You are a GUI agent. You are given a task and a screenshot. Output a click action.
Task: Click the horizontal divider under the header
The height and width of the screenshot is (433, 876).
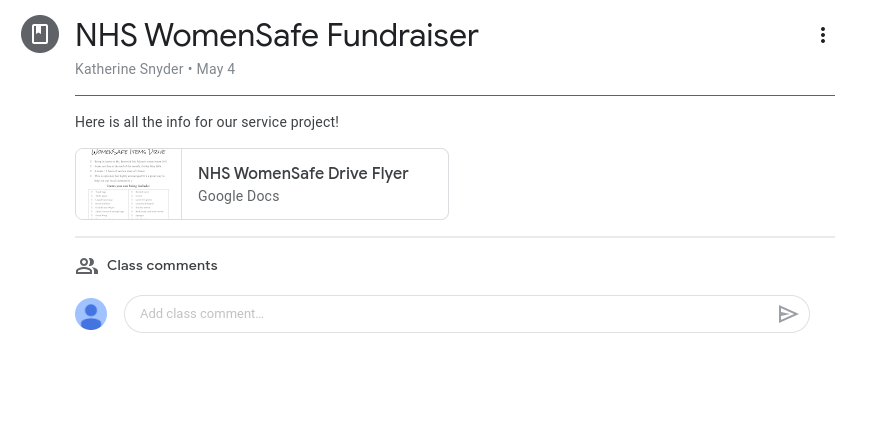[454, 95]
